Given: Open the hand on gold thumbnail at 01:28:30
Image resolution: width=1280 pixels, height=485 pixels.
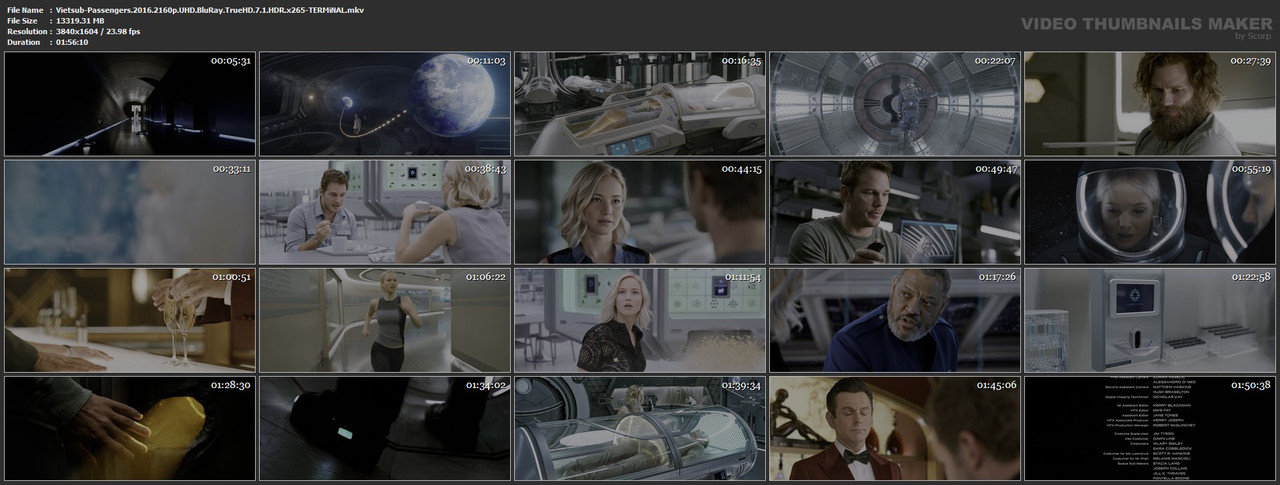Looking at the screenshot, I should coord(130,428).
